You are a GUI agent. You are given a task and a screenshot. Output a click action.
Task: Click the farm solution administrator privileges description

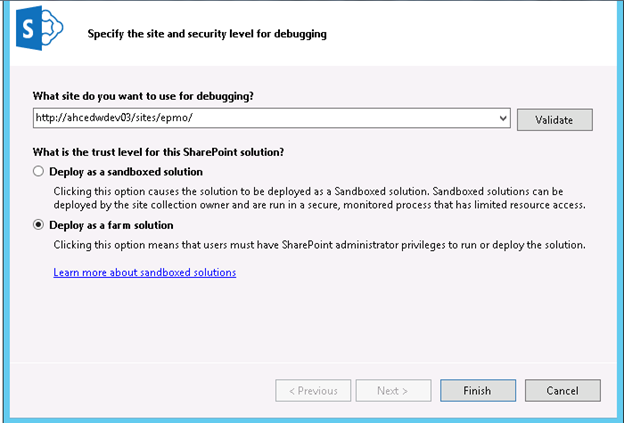point(320,245)
